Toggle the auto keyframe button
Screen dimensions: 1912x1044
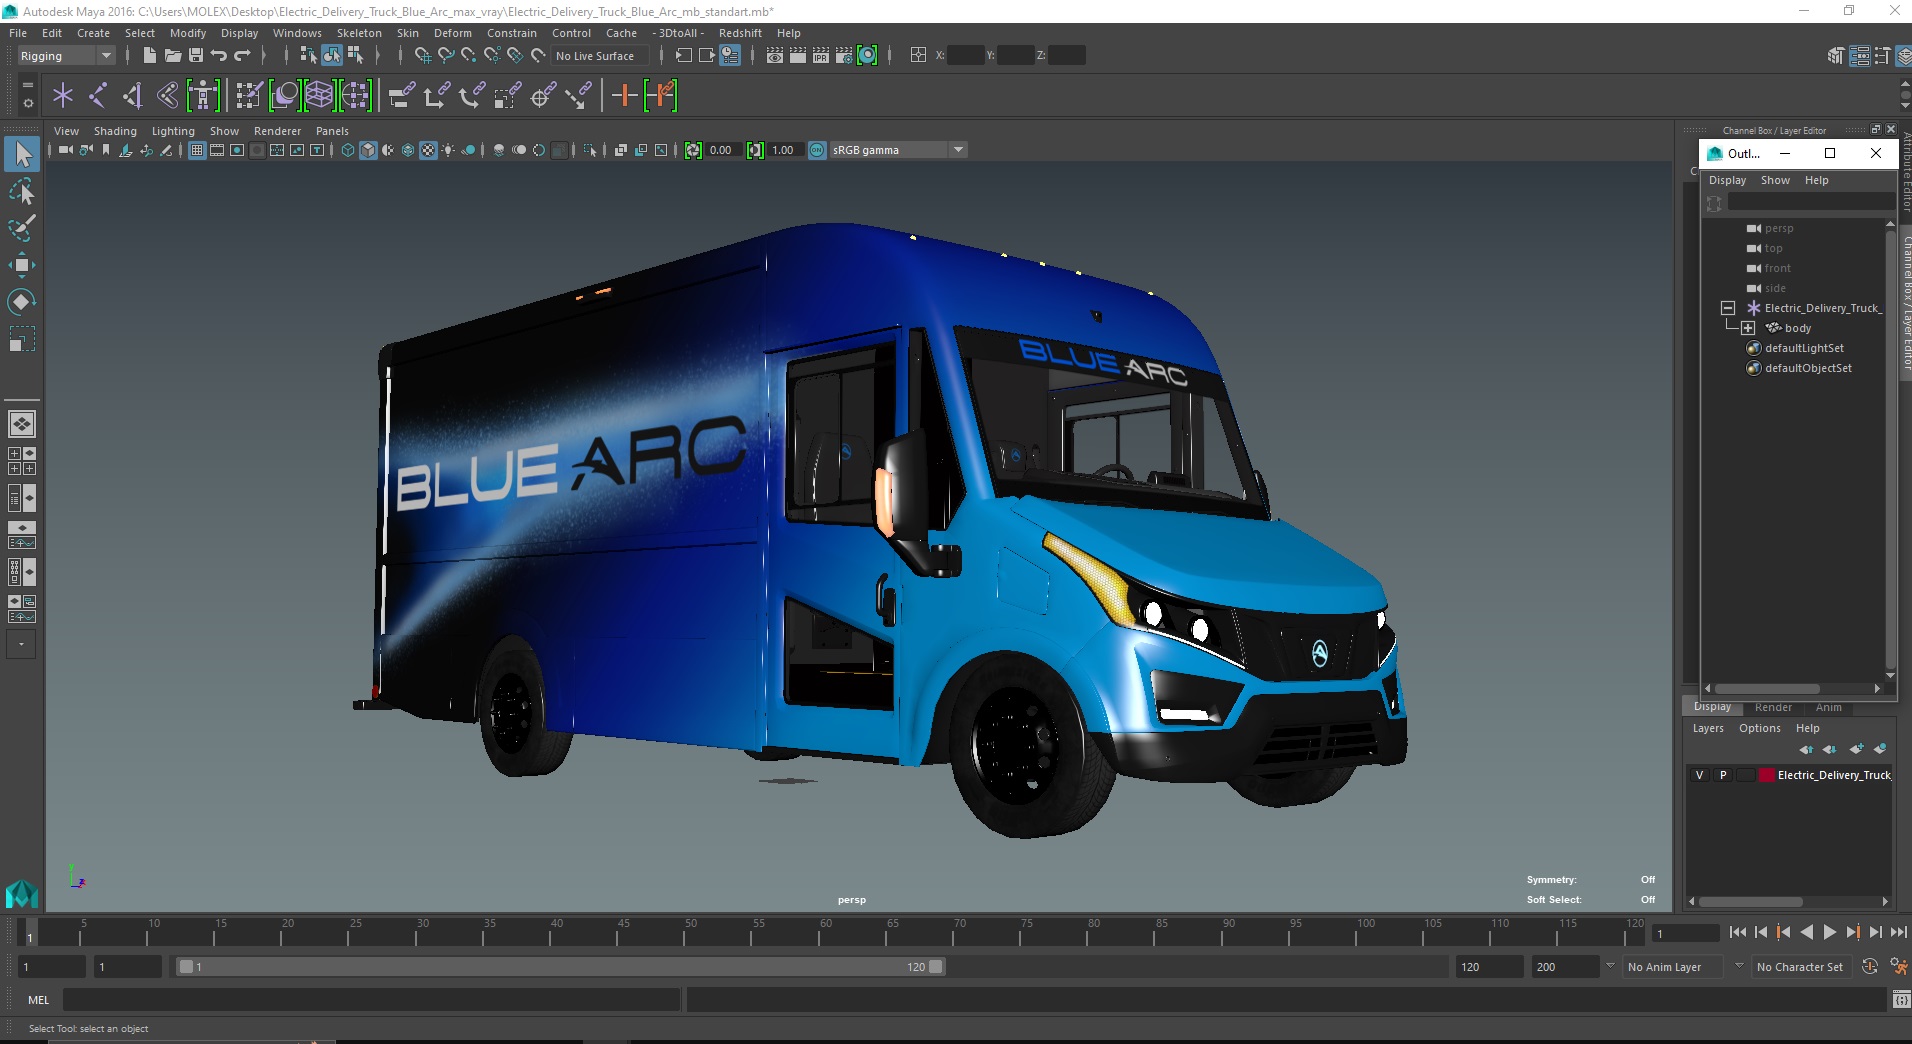point(1869,967)
